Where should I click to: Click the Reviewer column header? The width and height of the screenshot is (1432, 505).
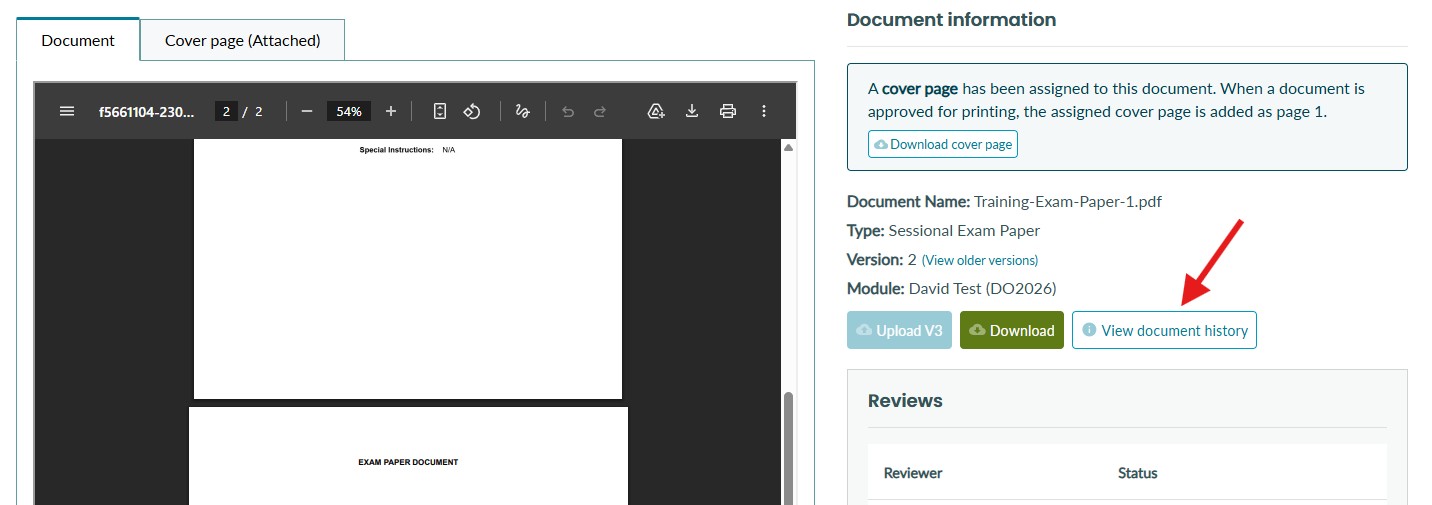coord(913,472)
